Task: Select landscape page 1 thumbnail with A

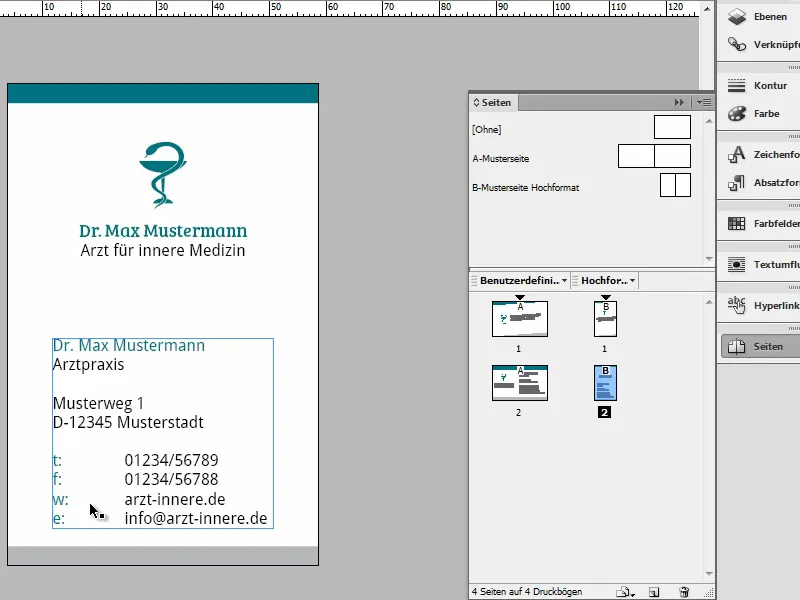Action: 520,319
